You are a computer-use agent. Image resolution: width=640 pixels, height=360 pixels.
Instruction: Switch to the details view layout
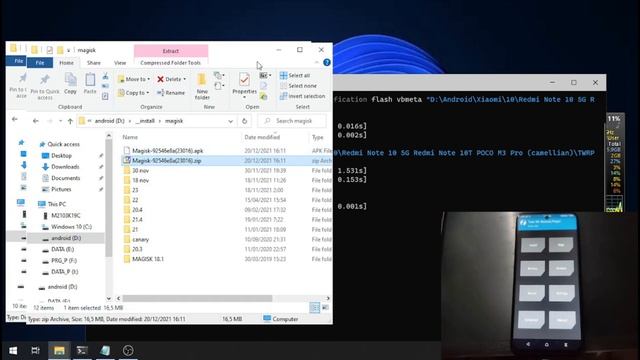[314, 308]
